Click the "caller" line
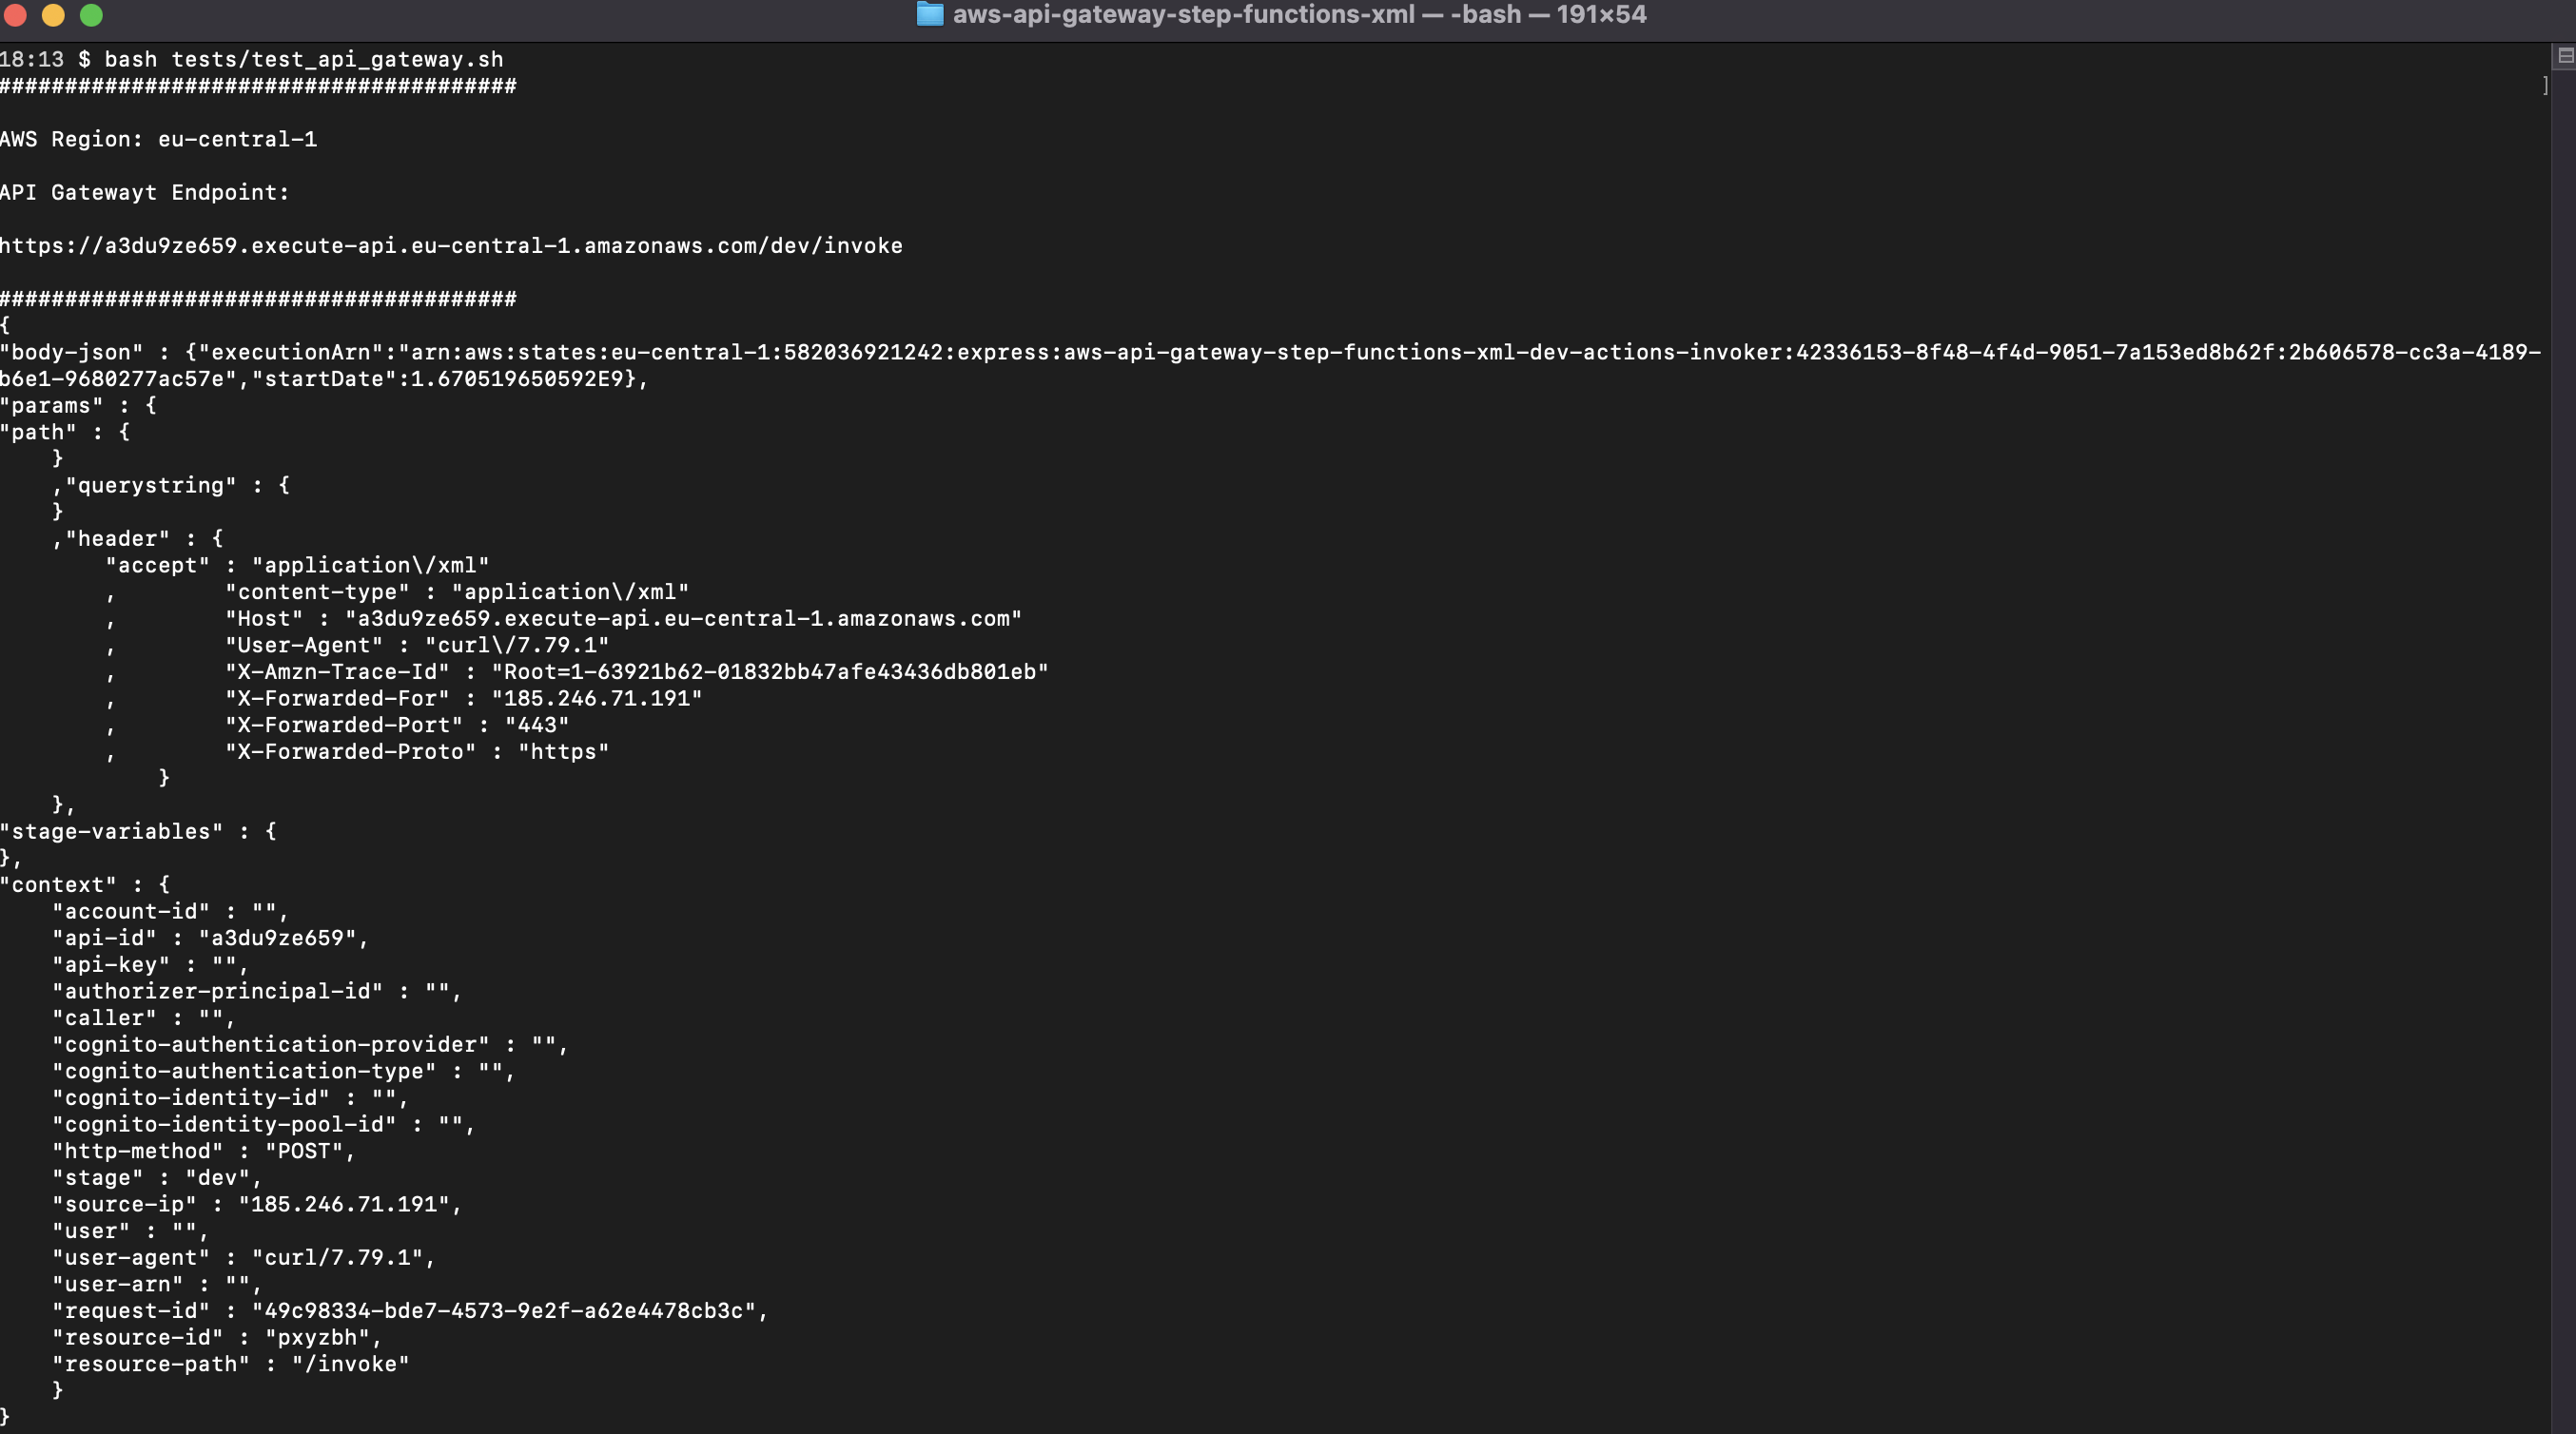This screenshot has height=1434, width=2576. pyautogui.click(x=144, y=1018)
